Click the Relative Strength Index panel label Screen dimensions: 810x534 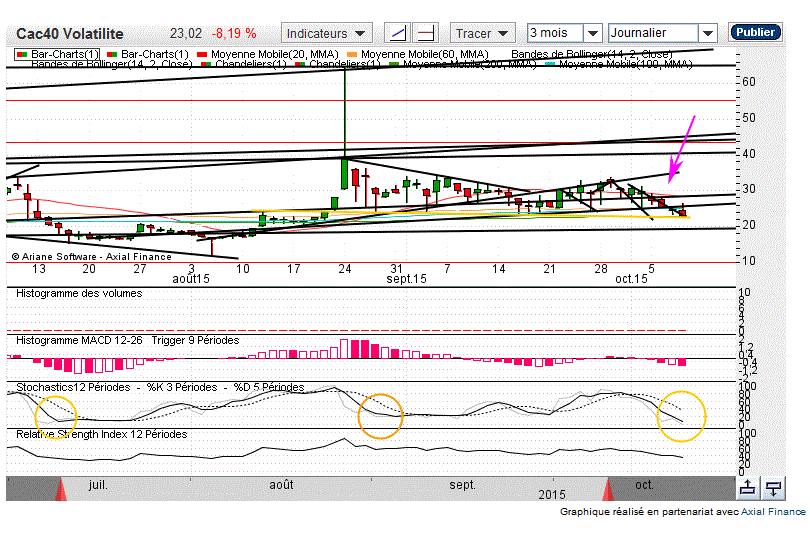(x=102, y=434)
